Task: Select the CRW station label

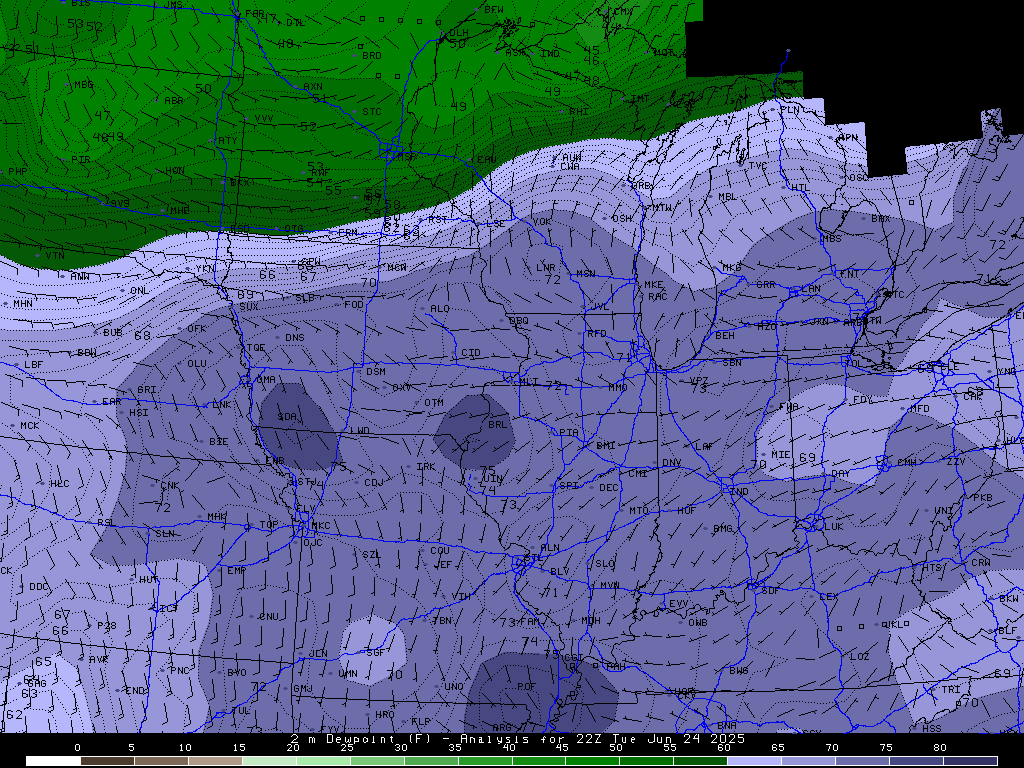Action: (981, 562)
